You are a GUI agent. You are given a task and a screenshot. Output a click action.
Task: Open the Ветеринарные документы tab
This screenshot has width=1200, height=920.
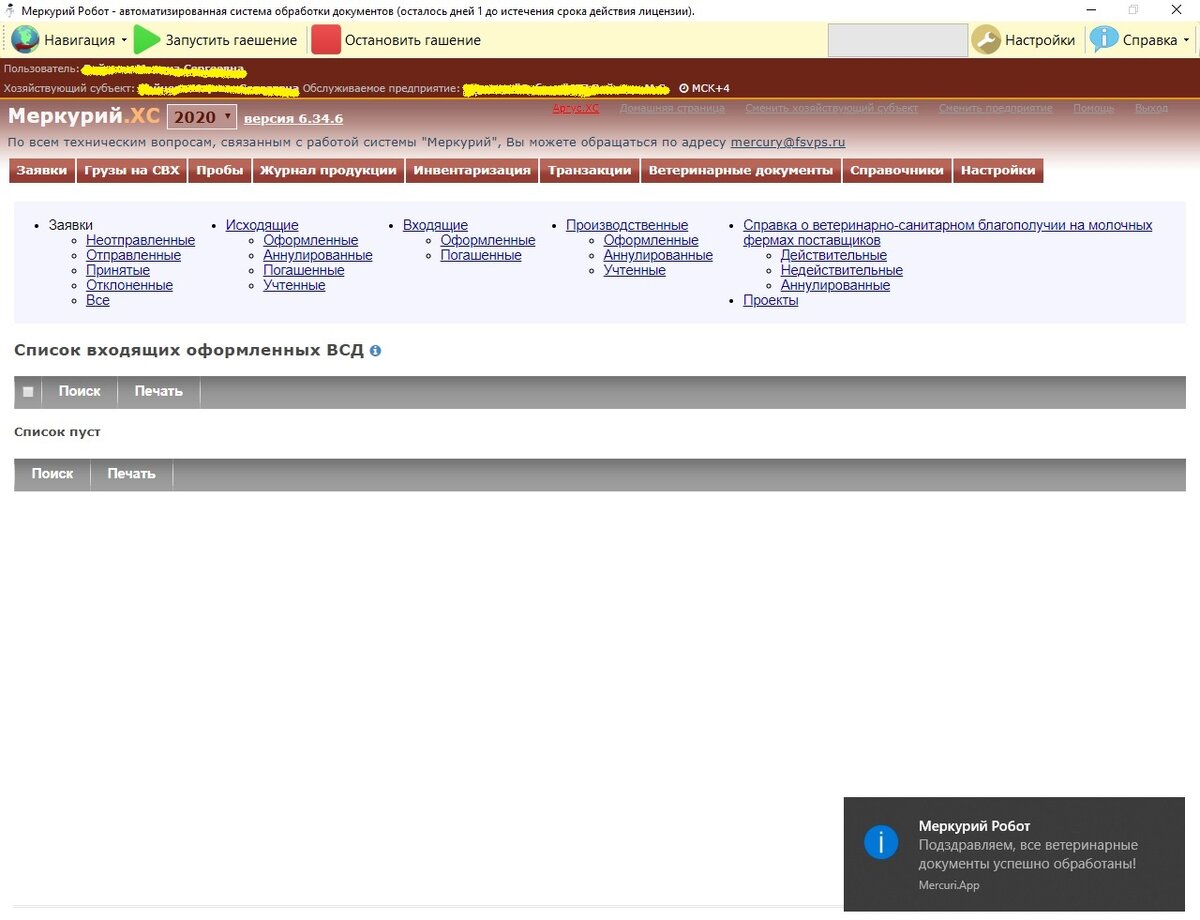741,171
